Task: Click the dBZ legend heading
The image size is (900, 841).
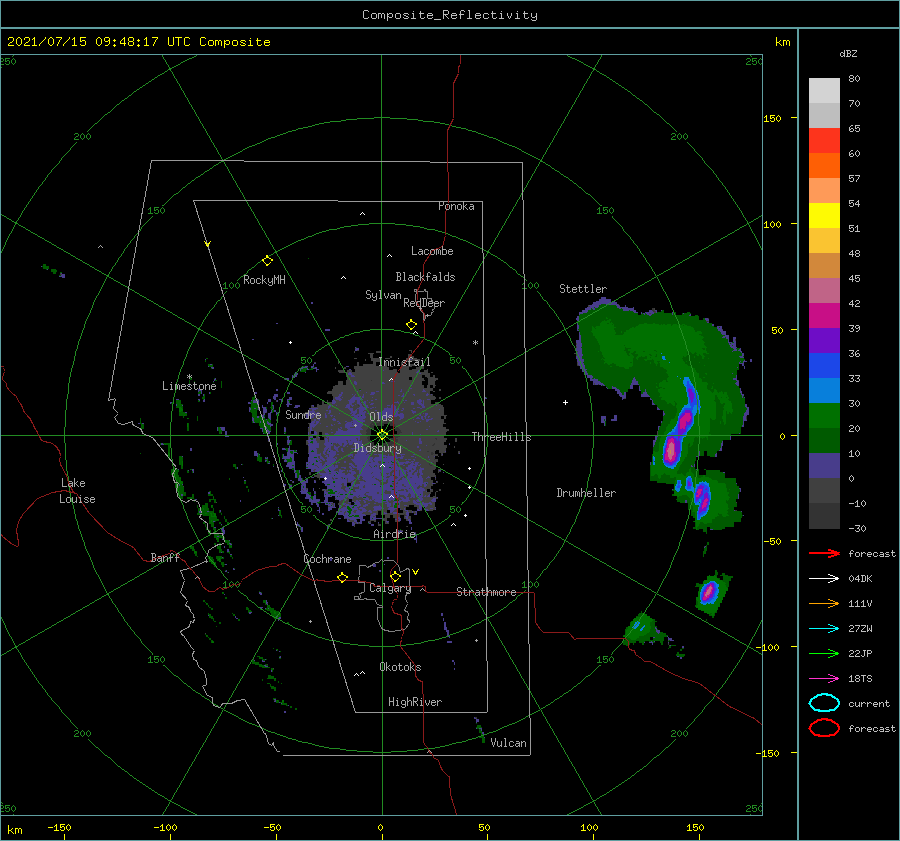Action: pyautogui.click(x=848, y=53)
